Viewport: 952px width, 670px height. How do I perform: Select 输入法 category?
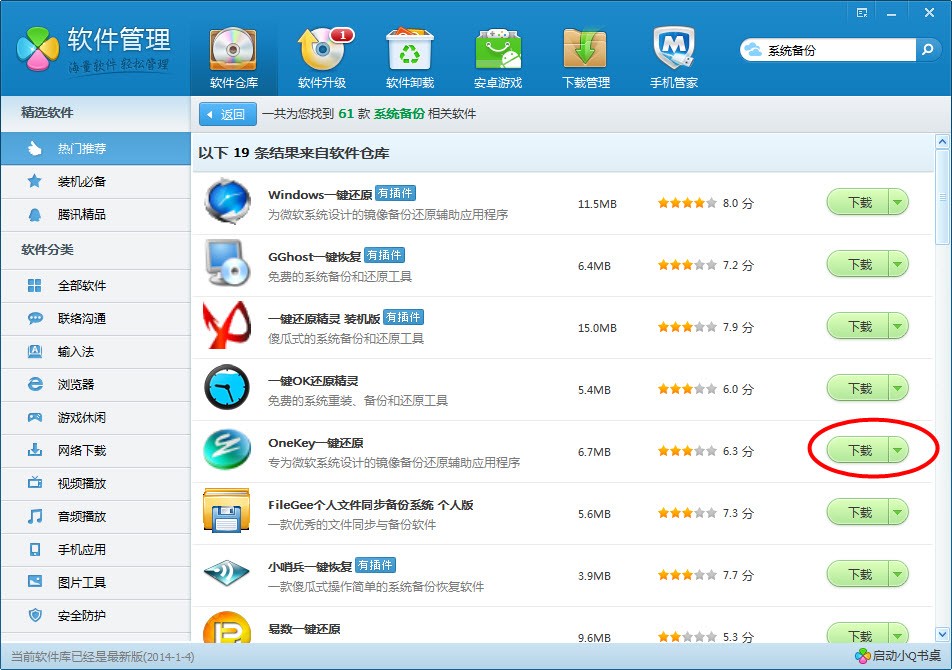[96, 351]
